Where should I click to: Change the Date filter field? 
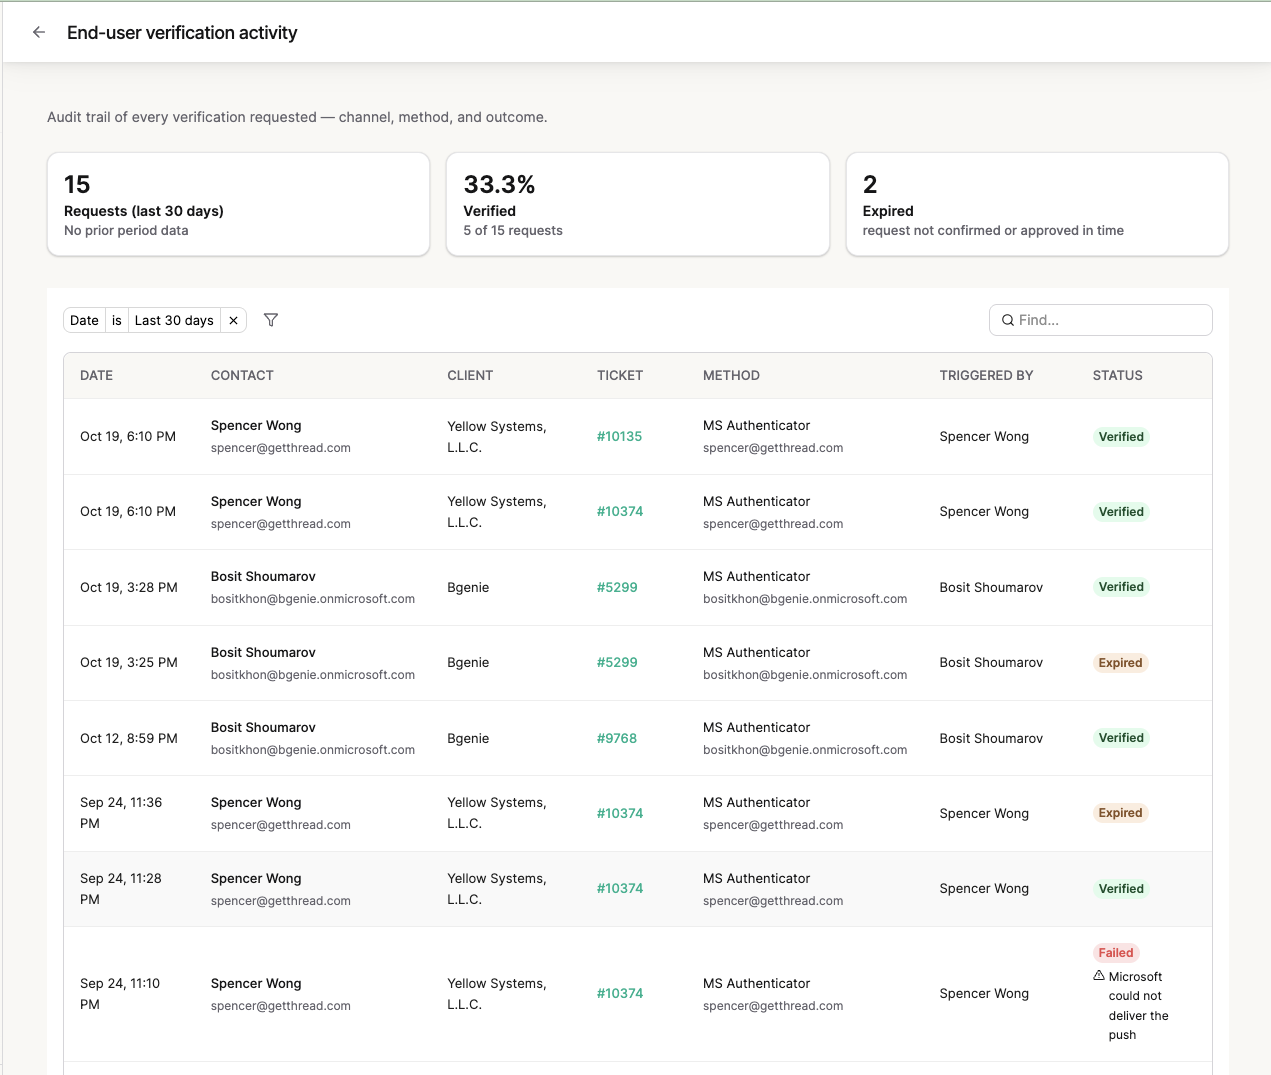84,320
